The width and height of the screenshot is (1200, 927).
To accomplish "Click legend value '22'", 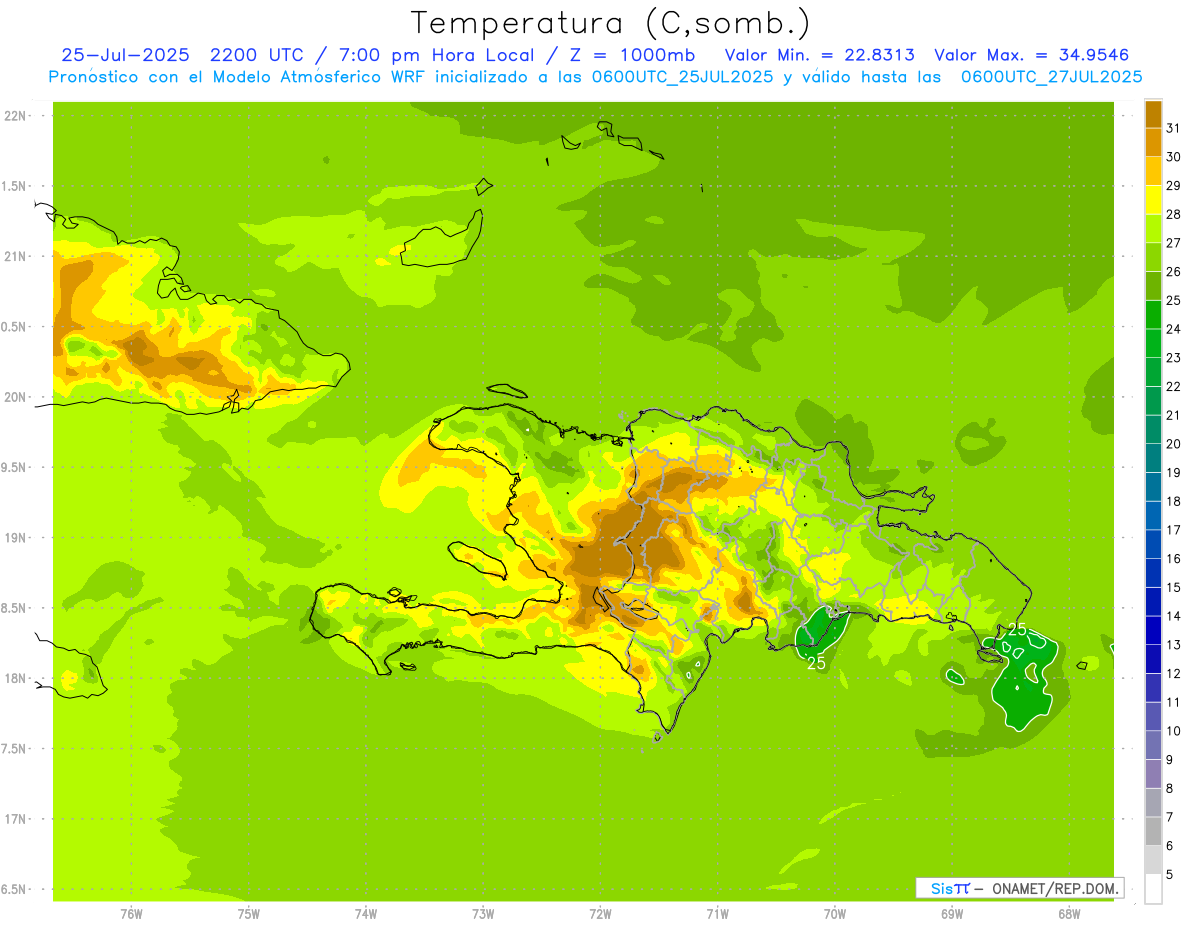I will click(1174, 387).
